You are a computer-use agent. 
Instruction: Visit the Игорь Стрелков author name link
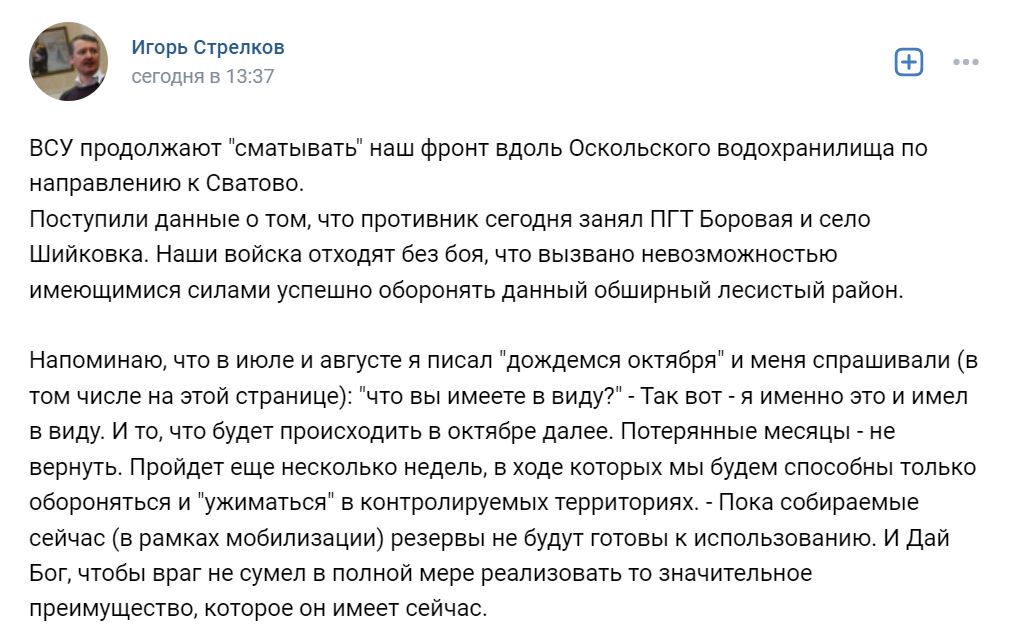tap(208, 47)
